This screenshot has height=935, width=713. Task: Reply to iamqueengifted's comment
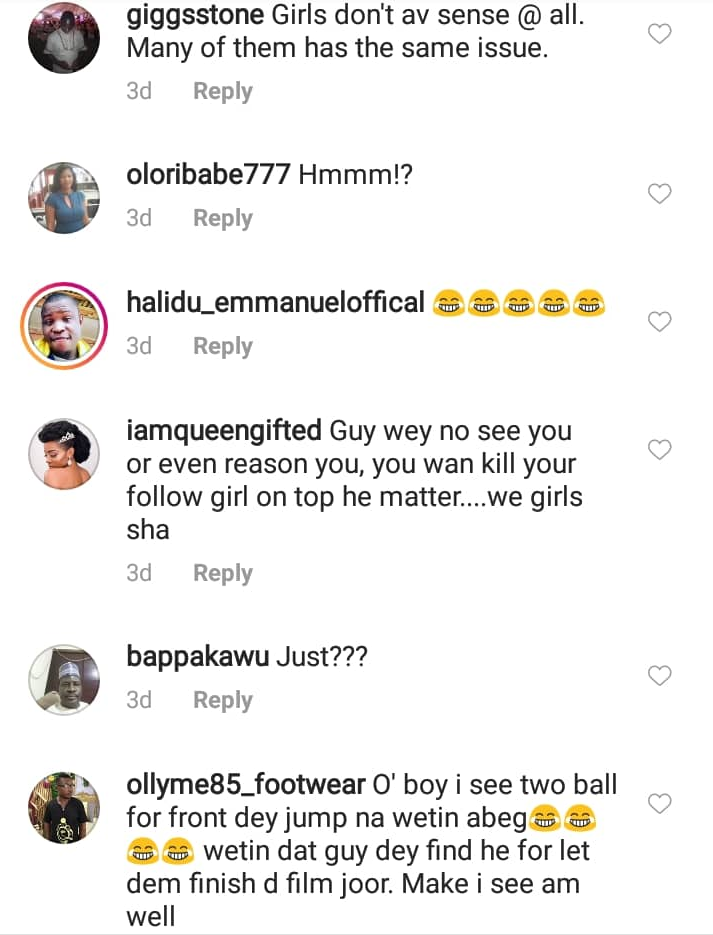(x=222, y=573)
